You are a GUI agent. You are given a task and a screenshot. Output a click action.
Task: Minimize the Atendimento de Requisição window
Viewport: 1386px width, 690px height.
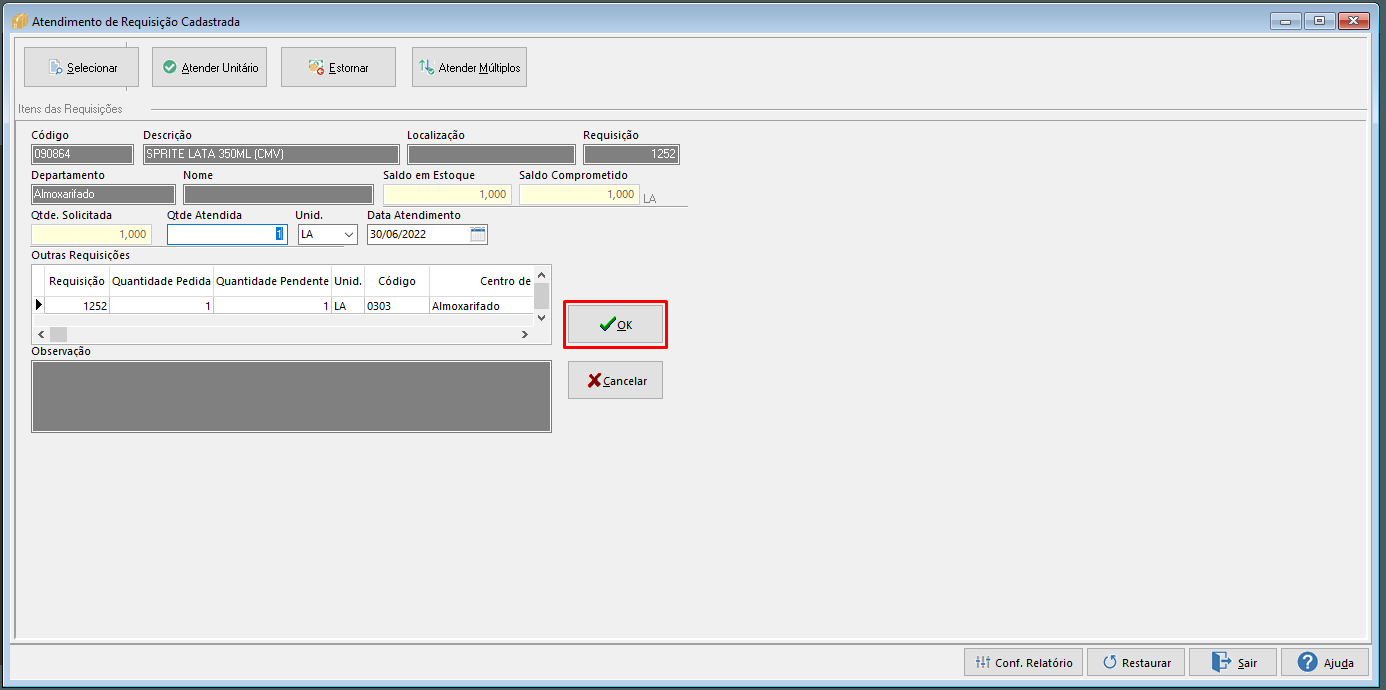[x=1285, y=20]
